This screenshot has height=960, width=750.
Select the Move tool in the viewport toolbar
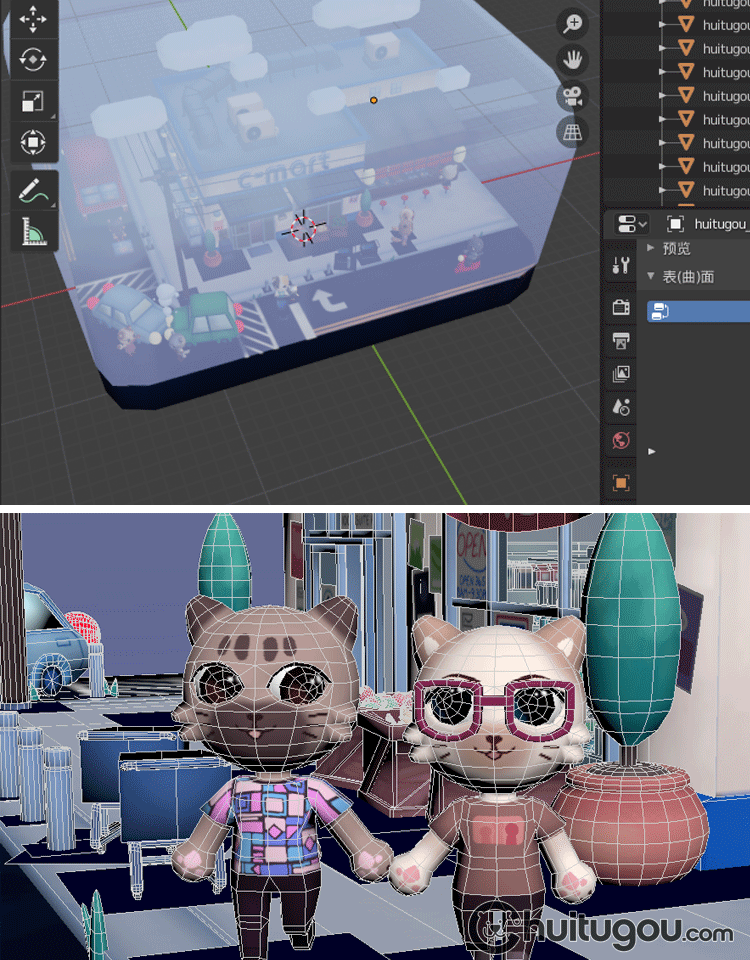[x=32, y=18]
